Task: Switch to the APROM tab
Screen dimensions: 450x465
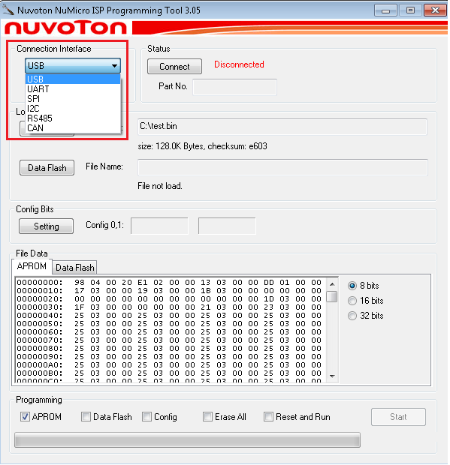Action: 32,266
